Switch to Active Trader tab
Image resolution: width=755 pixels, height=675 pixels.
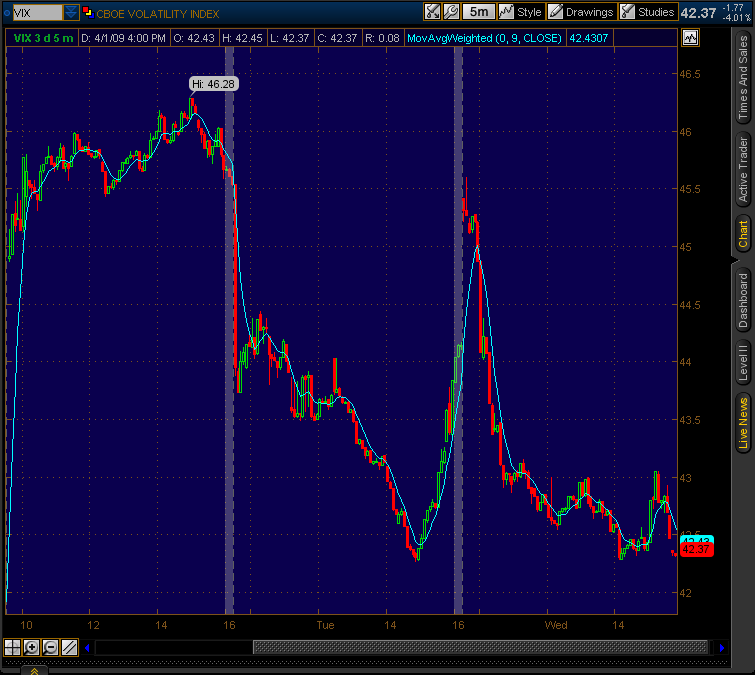pyautogui.click(x=742, y=169)
